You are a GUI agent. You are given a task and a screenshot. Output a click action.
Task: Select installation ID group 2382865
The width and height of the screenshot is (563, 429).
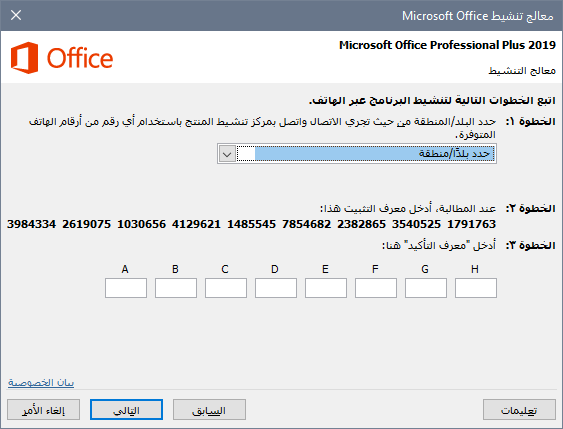(362, 224)
